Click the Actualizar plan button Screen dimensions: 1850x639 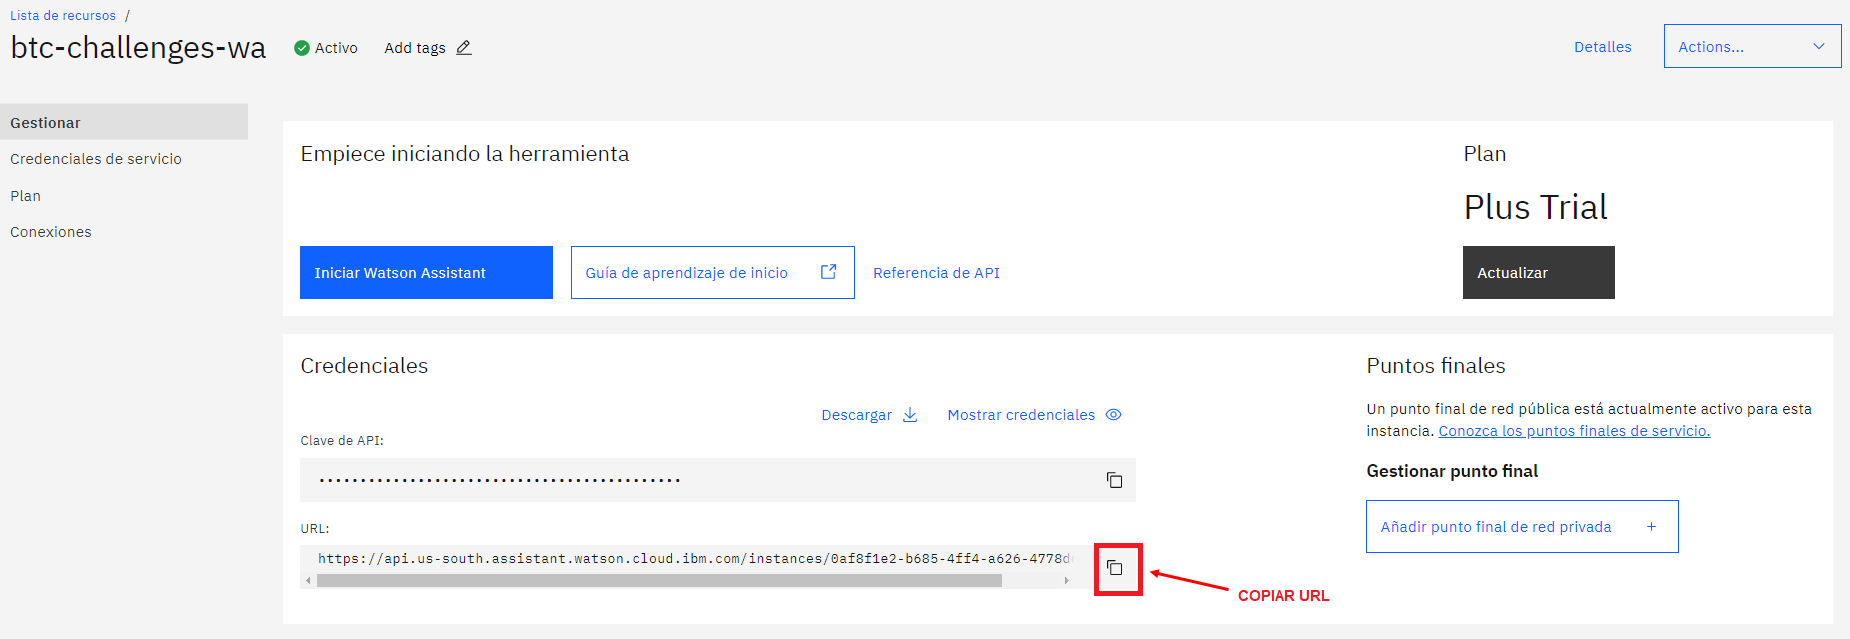coord(1538,272)
